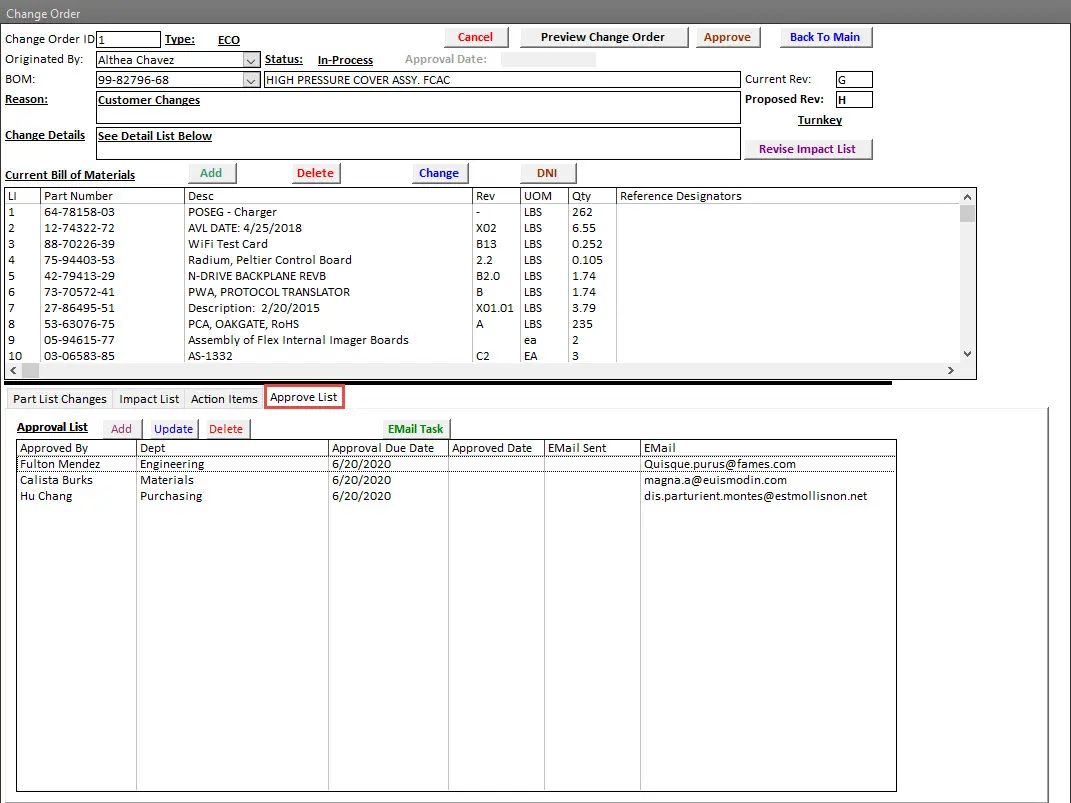The height and width of the screenshot is (803, 1071).
Task: Go Back To Main screen
Action: (824, 37)
